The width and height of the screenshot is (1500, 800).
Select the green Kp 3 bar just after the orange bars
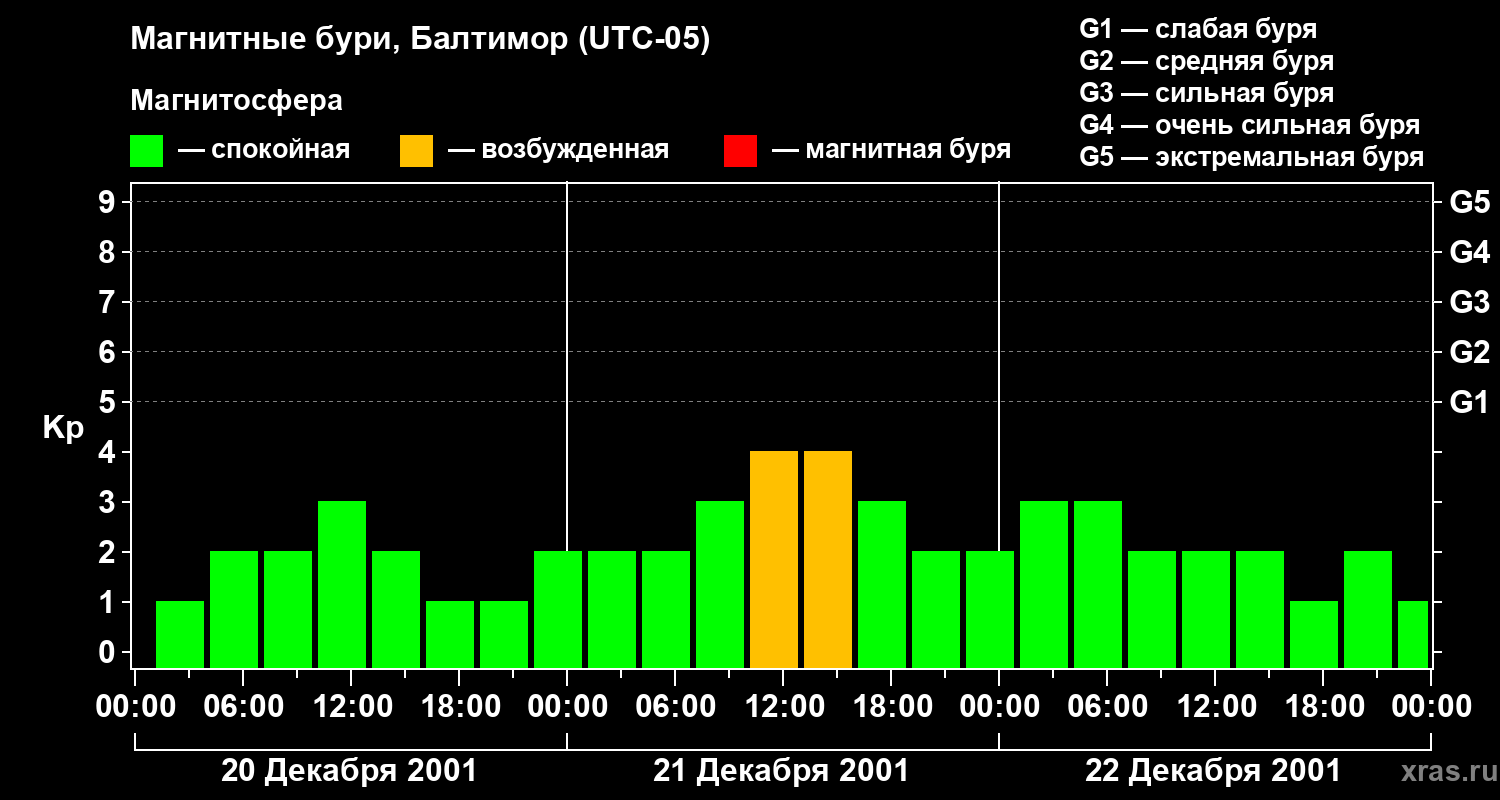(882, 584)
